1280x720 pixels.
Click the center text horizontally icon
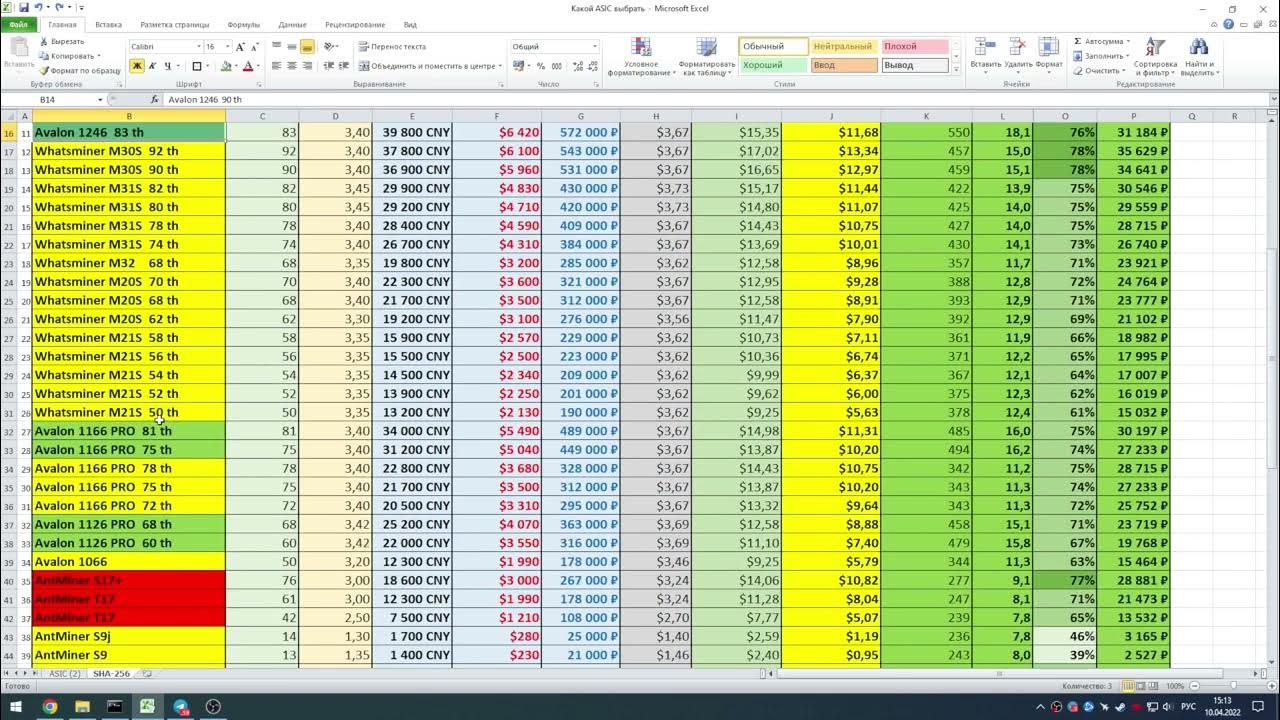tap(292, 66)
